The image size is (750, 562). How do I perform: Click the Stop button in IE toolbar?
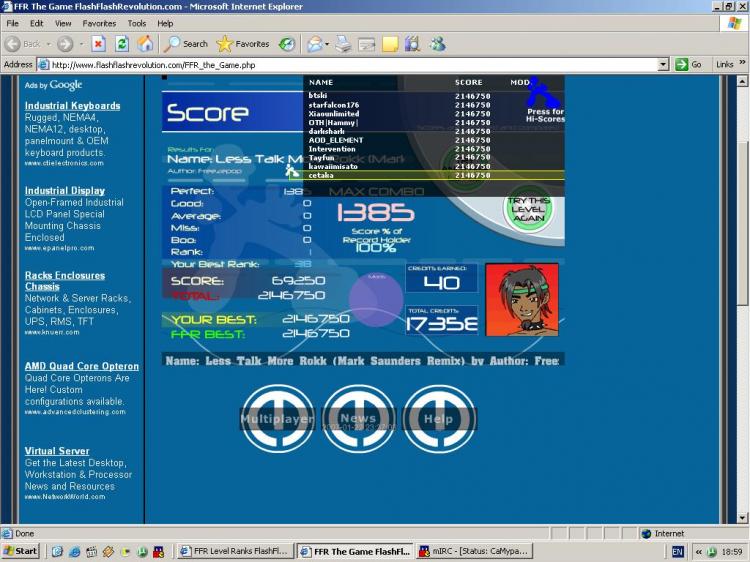(98, 44)
